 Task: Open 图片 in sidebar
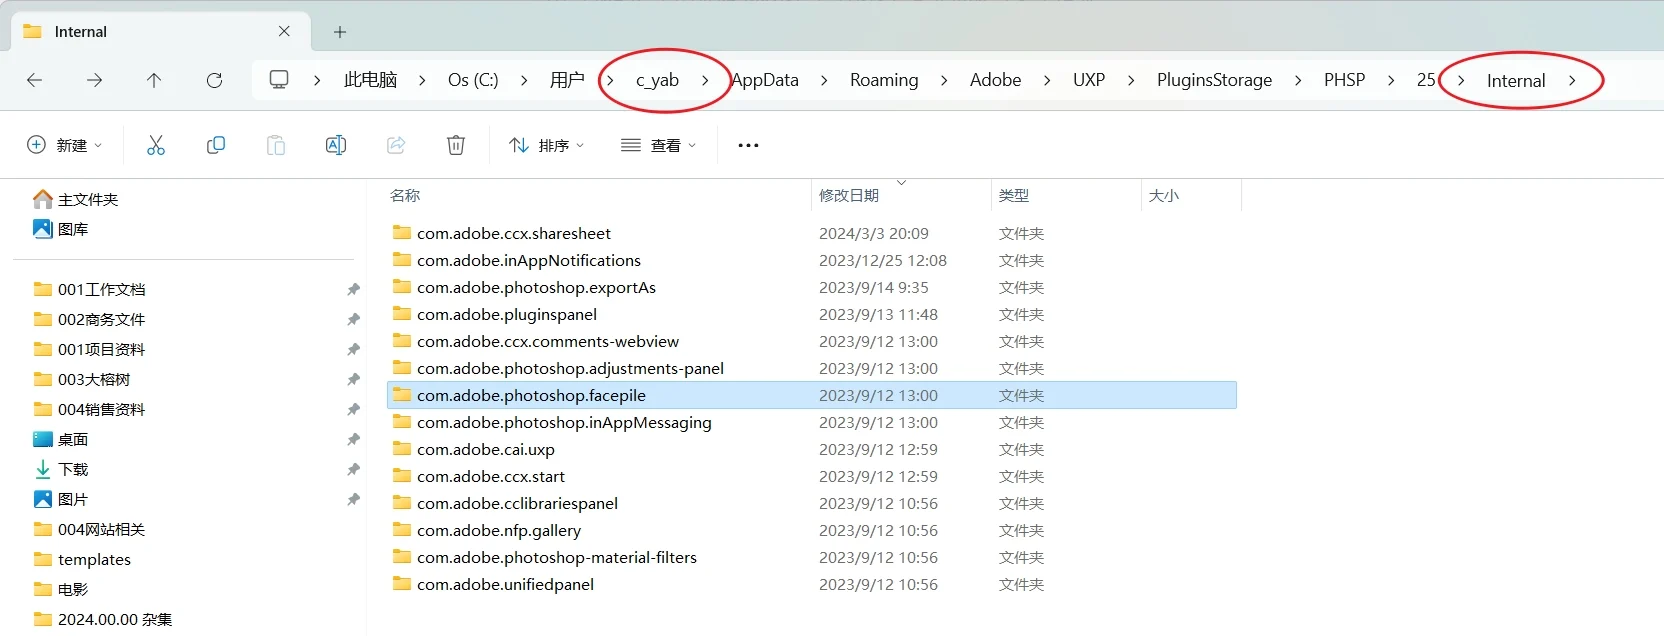point(61,499)
